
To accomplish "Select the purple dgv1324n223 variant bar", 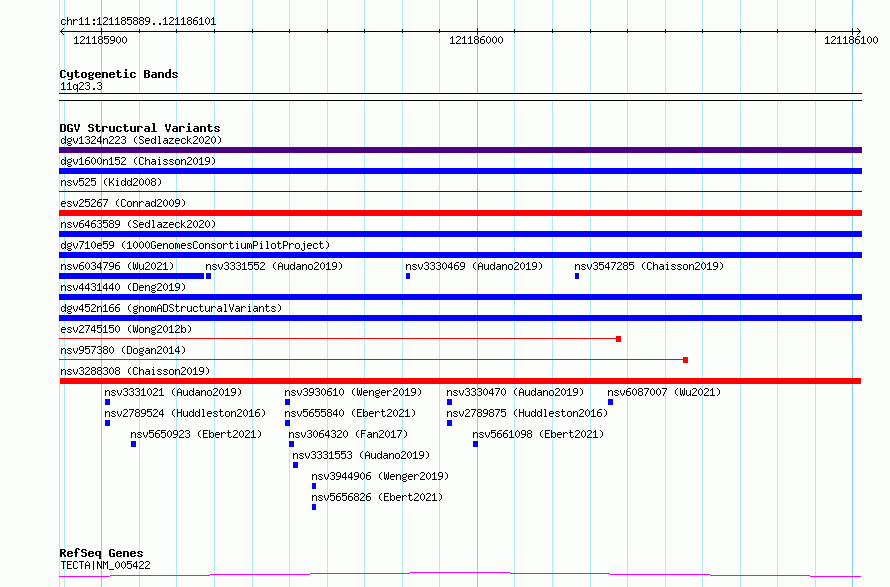I will pos(460,150).
